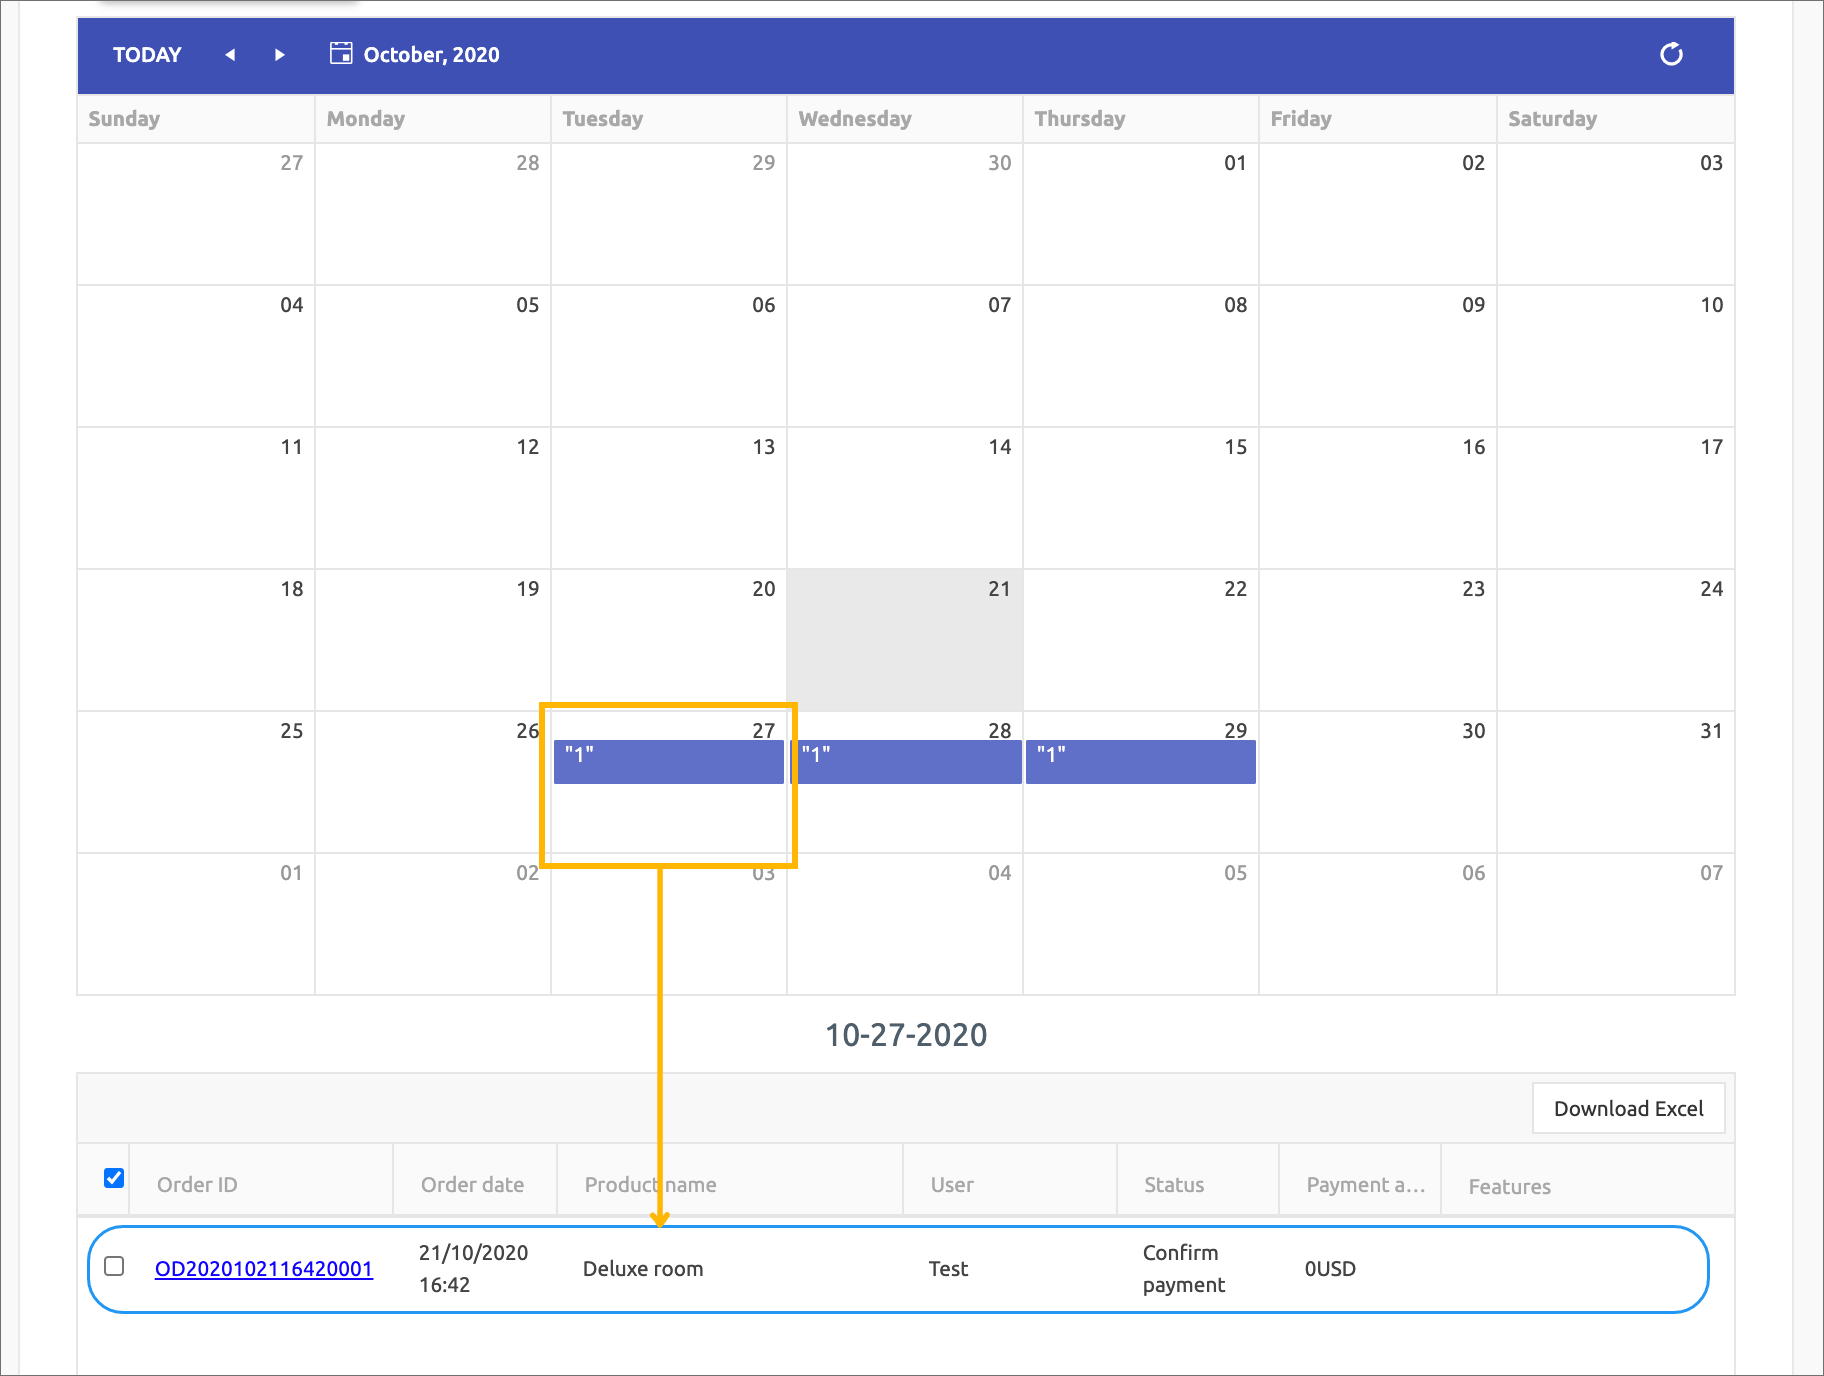The image size is (1824, 1376).
Task: Open date picker calendar icon
Action: 341,54
